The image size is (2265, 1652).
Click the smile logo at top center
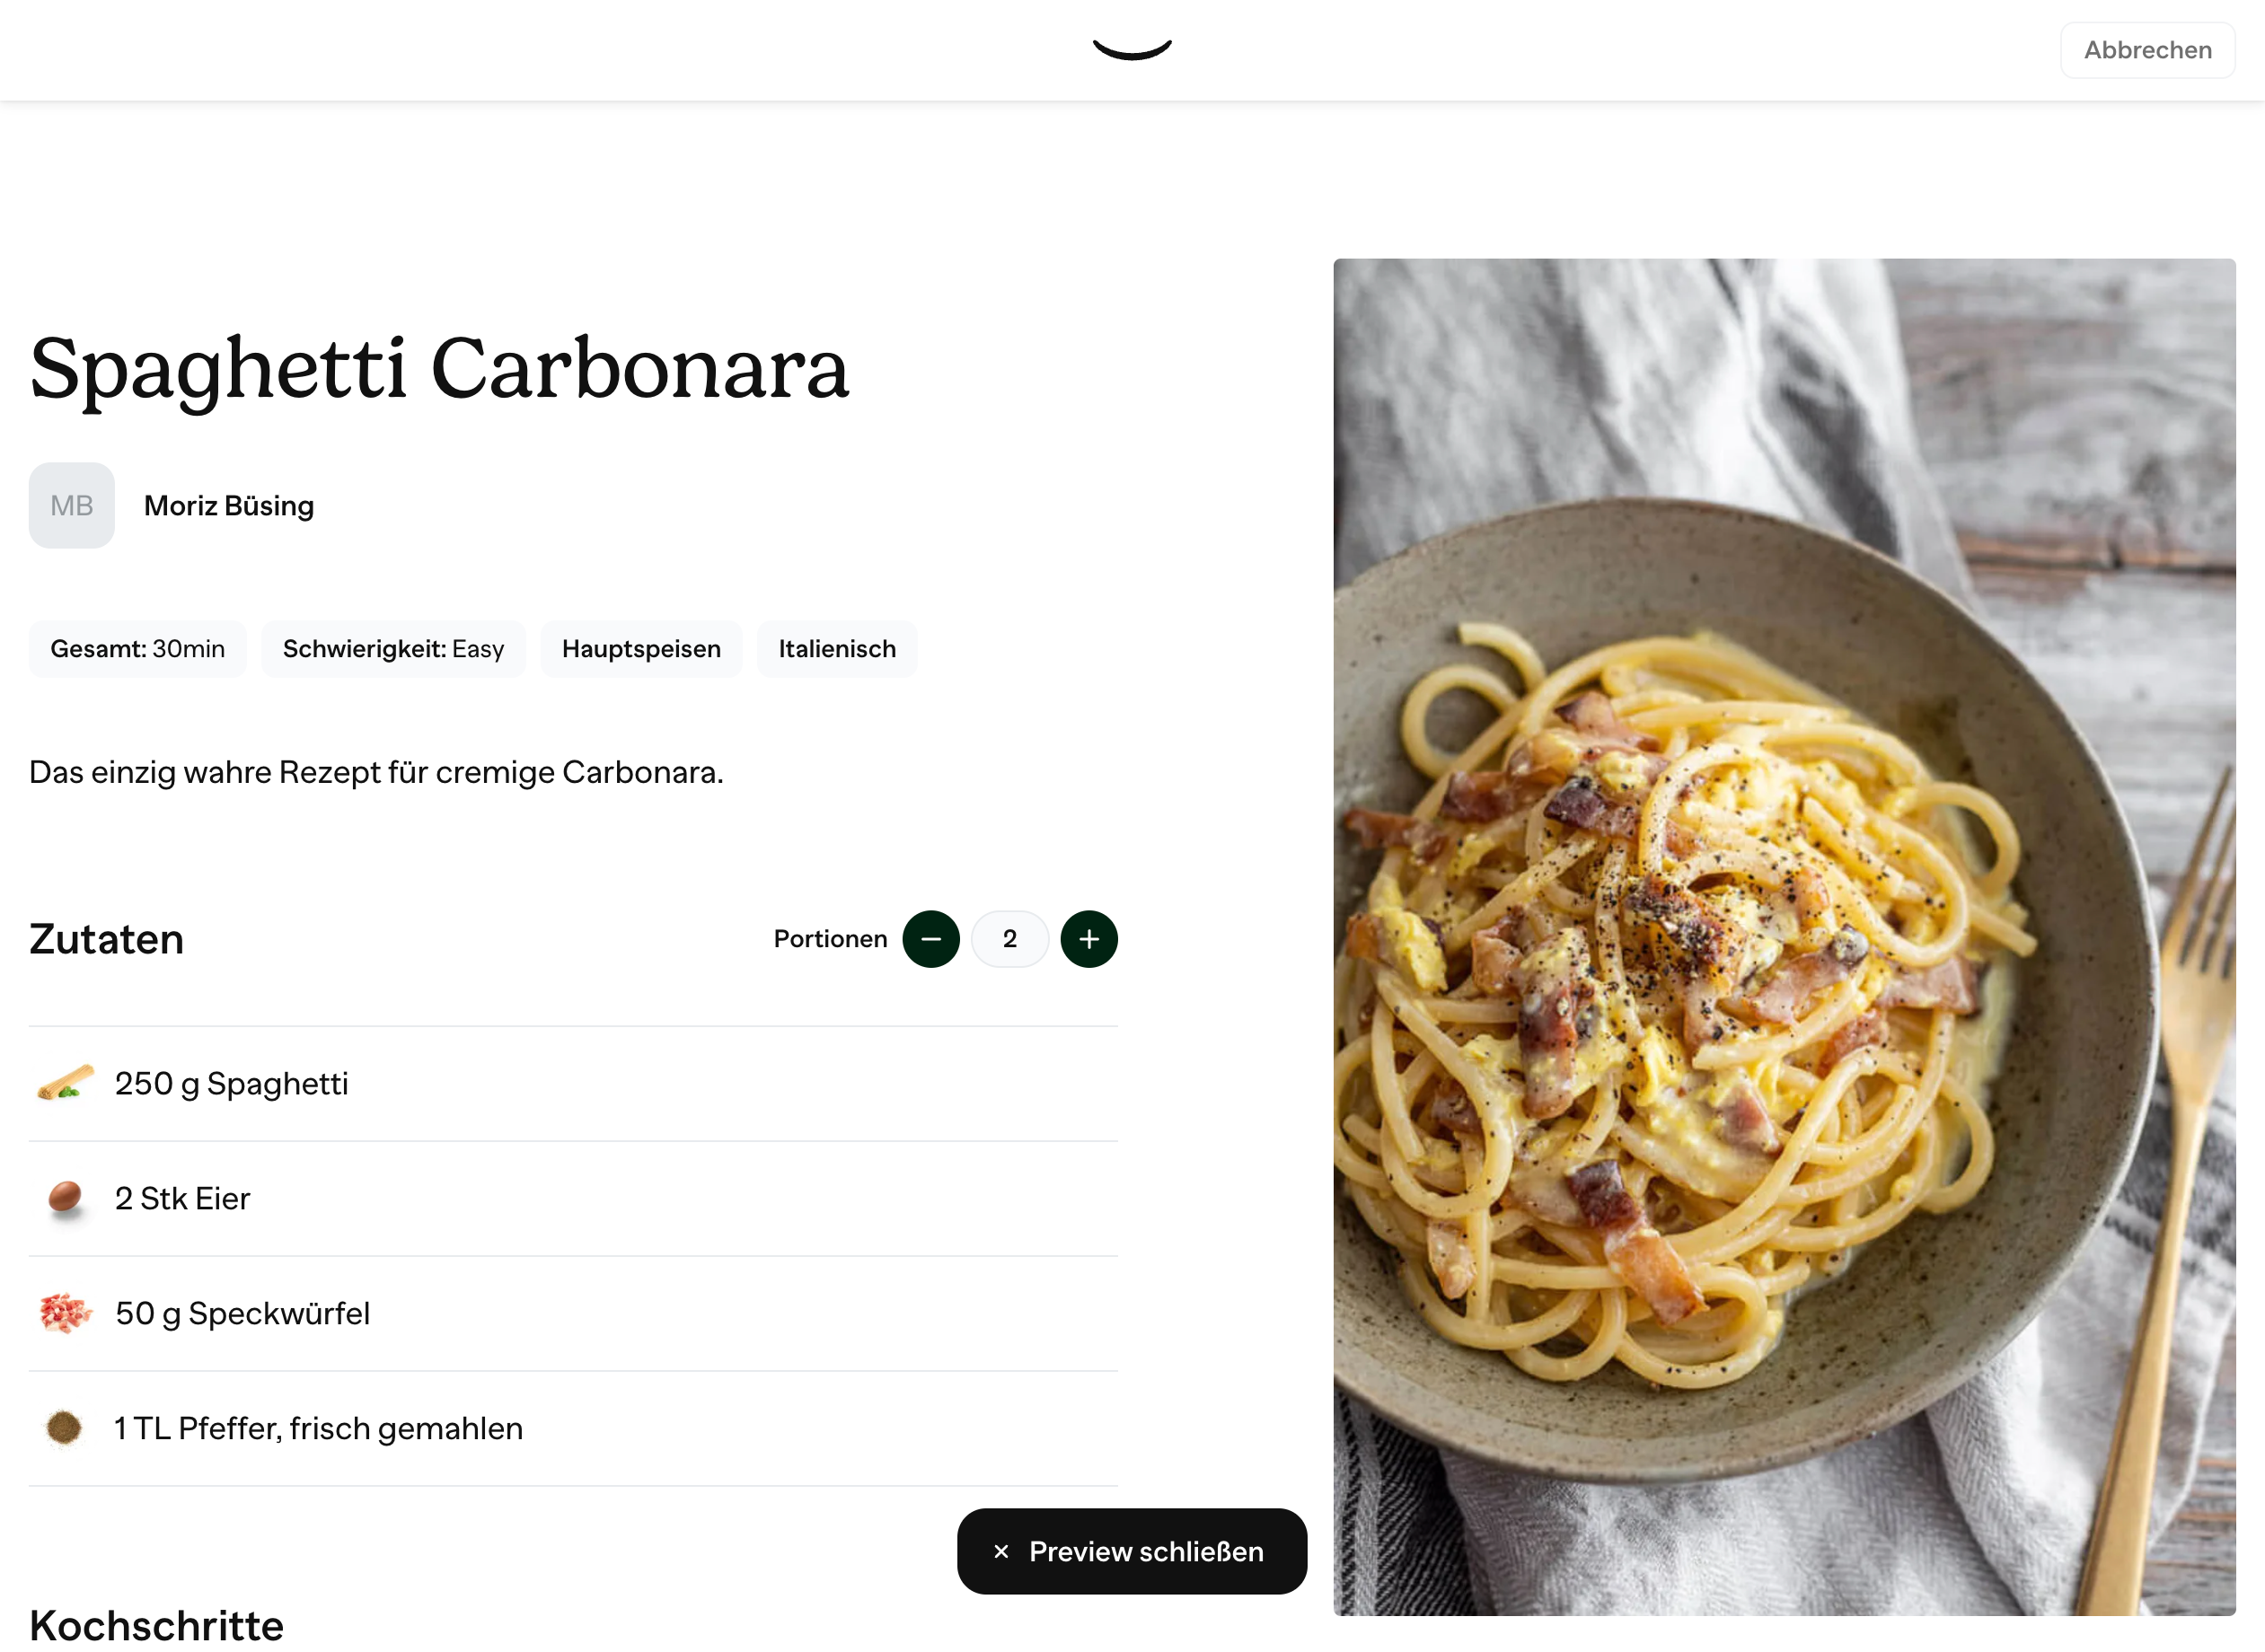pyautogui.click(x=1131, y=49)
